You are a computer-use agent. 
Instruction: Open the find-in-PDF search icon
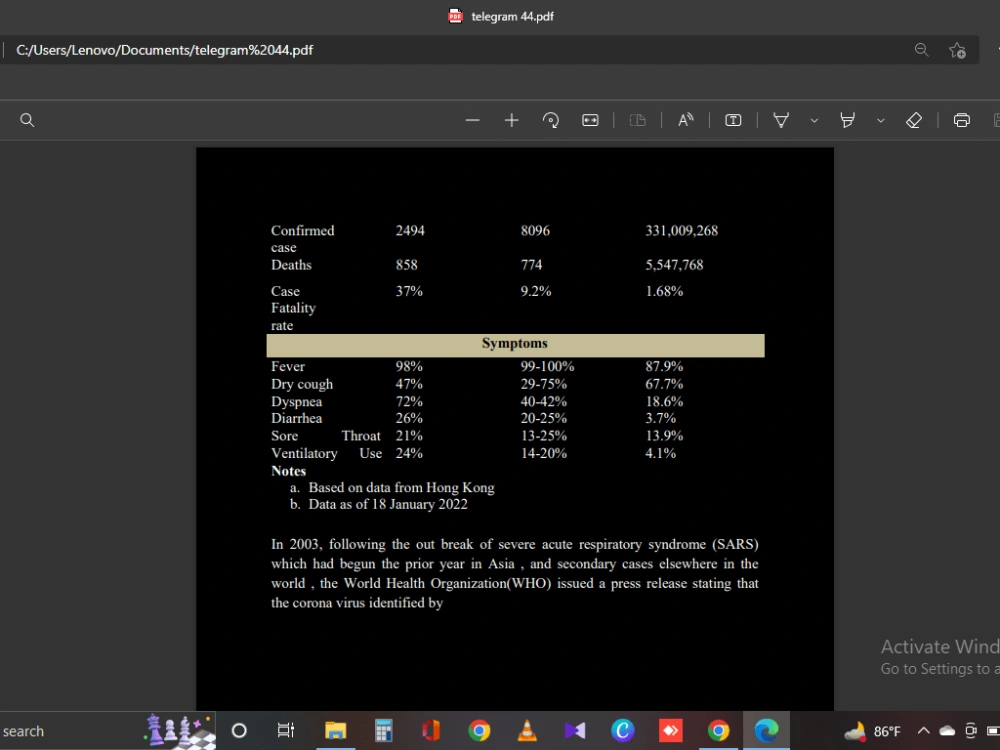click(27, 120)
